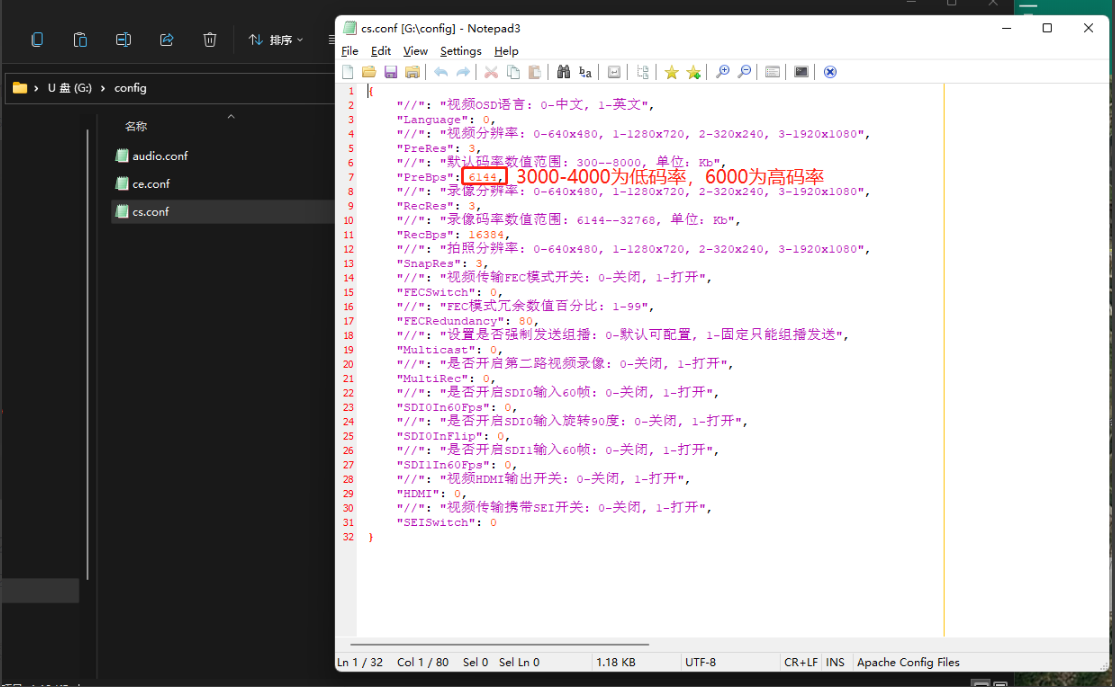Select the cs.conf file in Explorer

click(x=223, y=212)
